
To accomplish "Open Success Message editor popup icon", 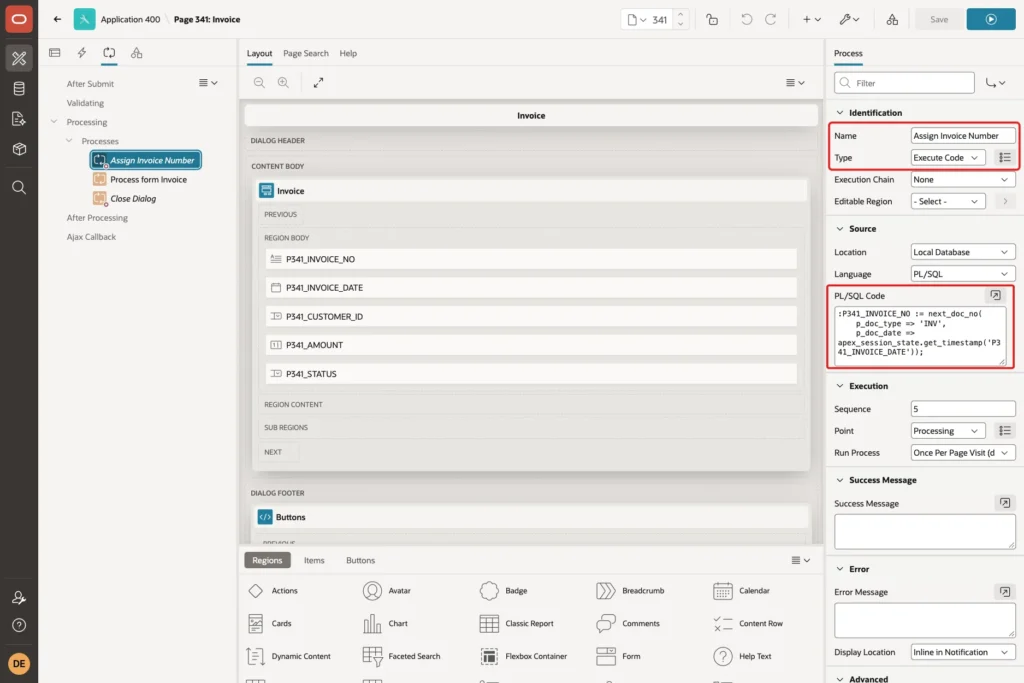I will [x=1004, y=503].
